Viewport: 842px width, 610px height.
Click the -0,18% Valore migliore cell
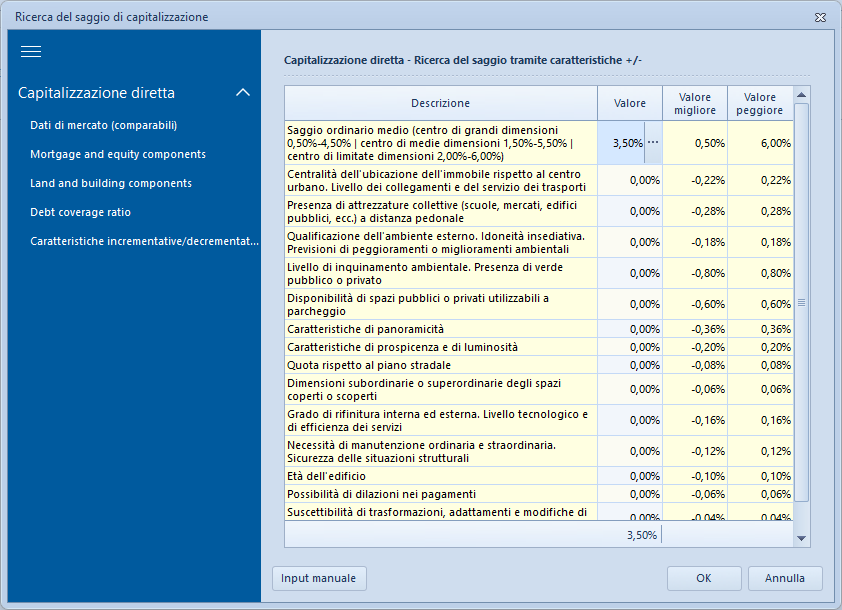tap(695, 243)
